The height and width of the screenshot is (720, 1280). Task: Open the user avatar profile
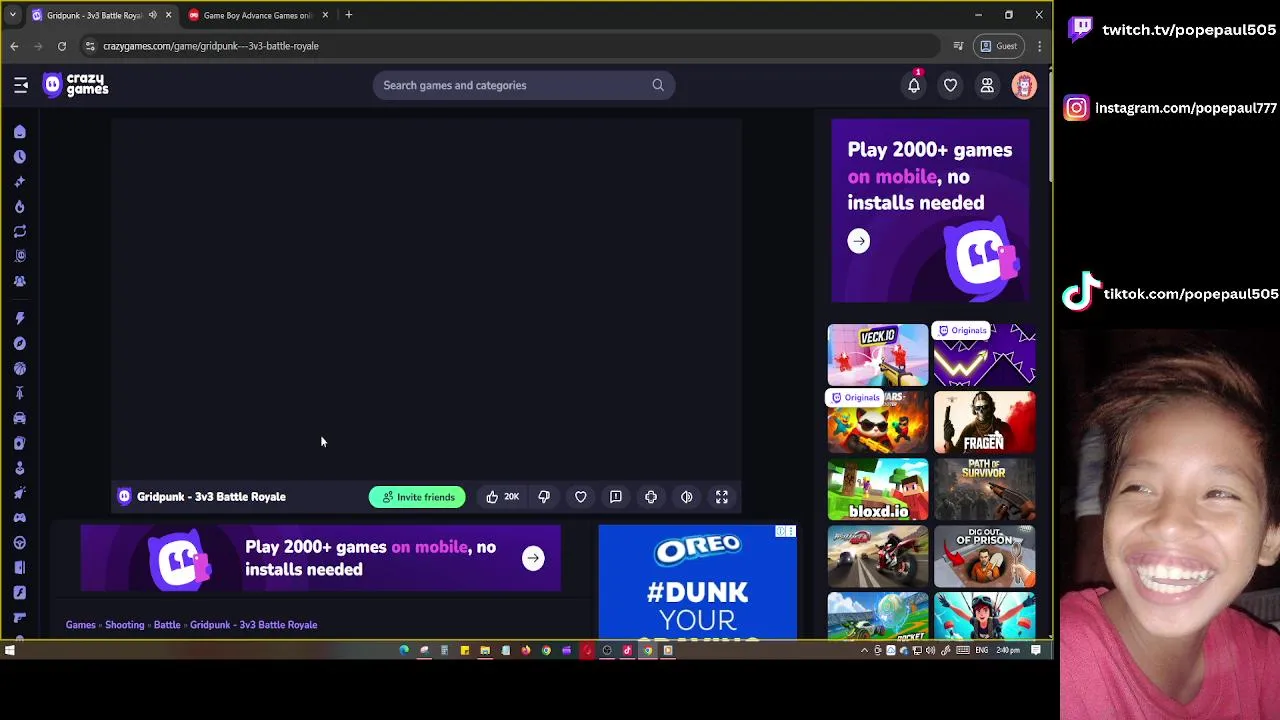tap(1024, 85)
